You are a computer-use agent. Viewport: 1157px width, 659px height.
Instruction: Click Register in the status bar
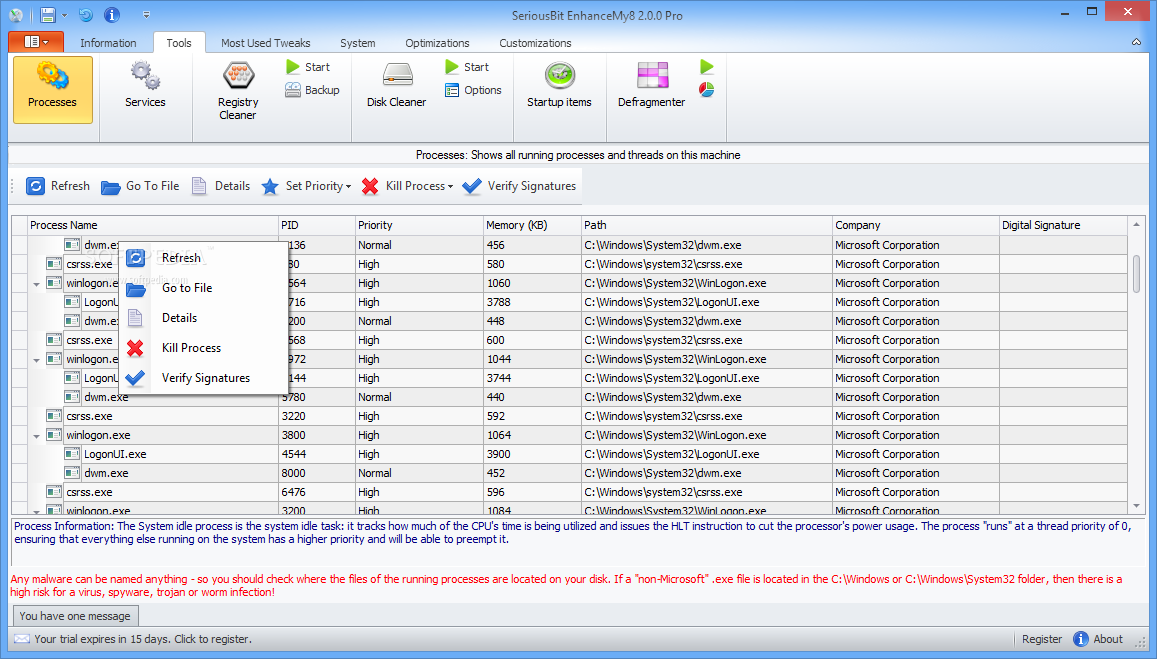tap(1042, 639)
